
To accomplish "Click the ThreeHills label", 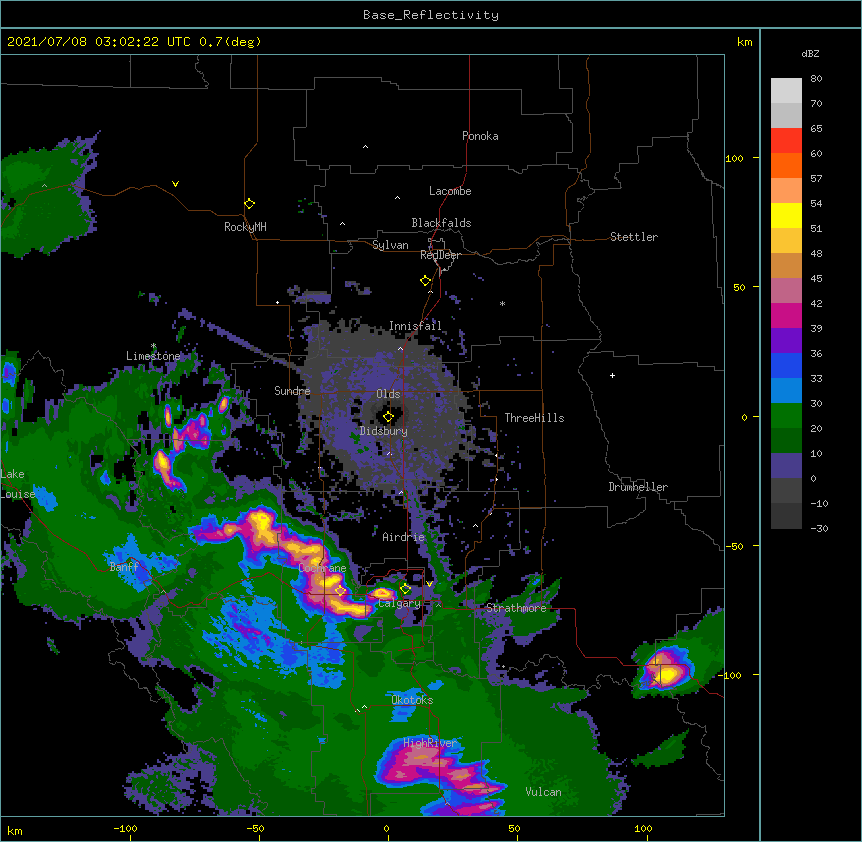I will 534,418.
